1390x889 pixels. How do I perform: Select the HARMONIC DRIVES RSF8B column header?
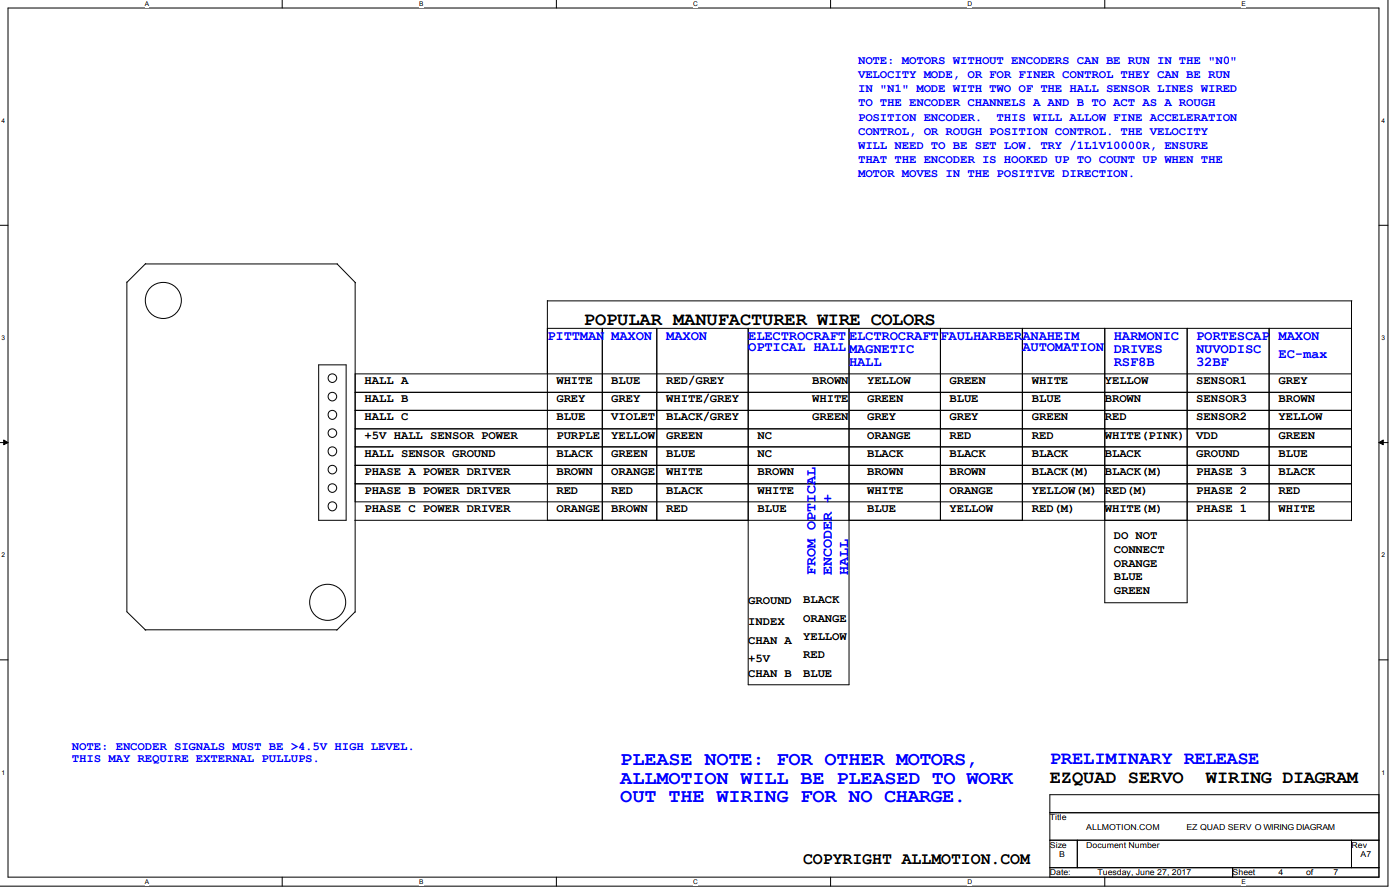pyautogui.click(x=1146, y=349)
